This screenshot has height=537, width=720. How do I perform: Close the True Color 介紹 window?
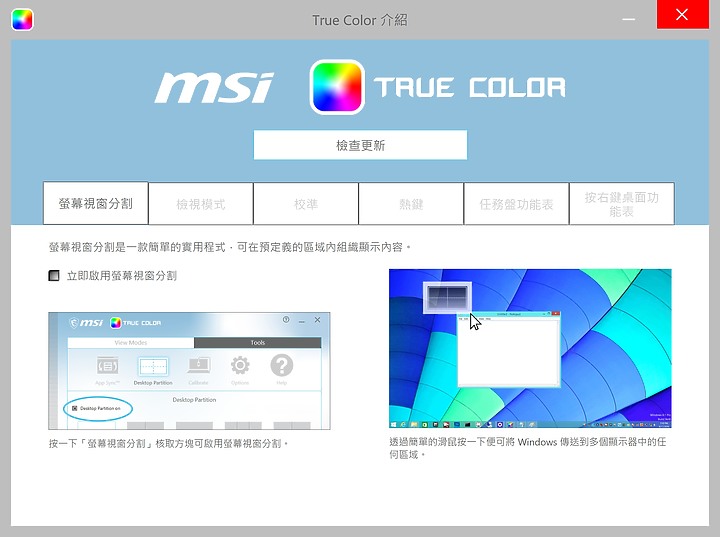coord(682,15)
